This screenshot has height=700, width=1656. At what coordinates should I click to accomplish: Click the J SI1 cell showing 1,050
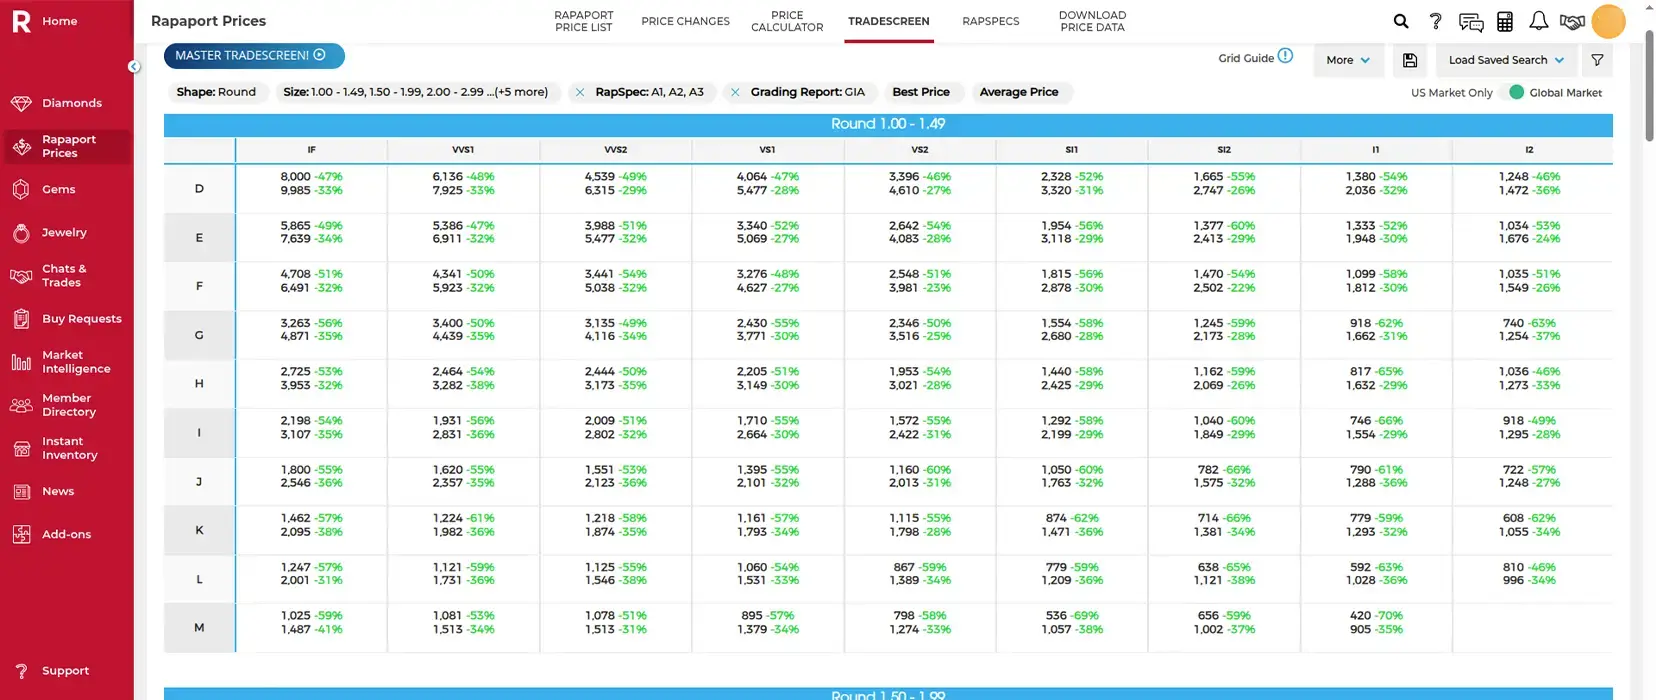point(1072,476)
